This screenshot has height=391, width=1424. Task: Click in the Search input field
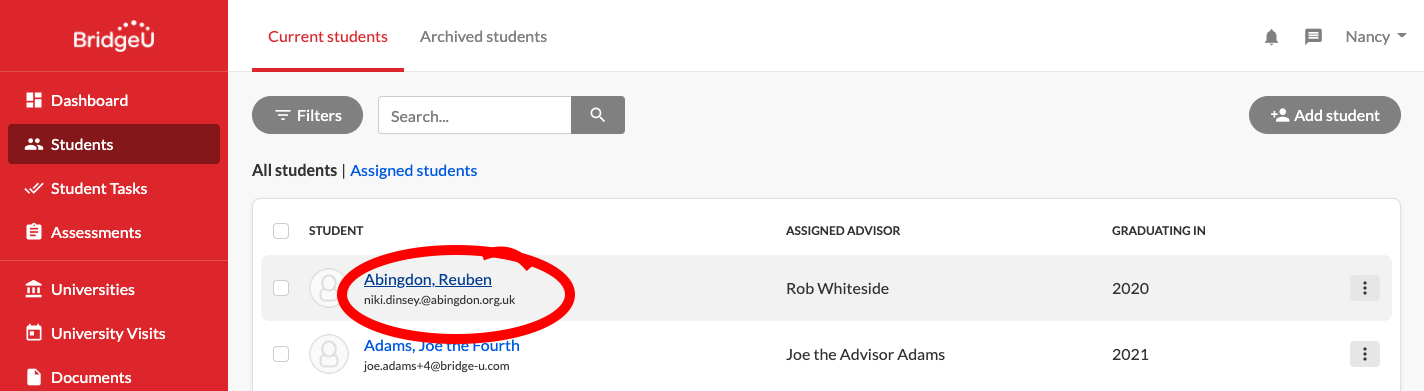(474, 115)
